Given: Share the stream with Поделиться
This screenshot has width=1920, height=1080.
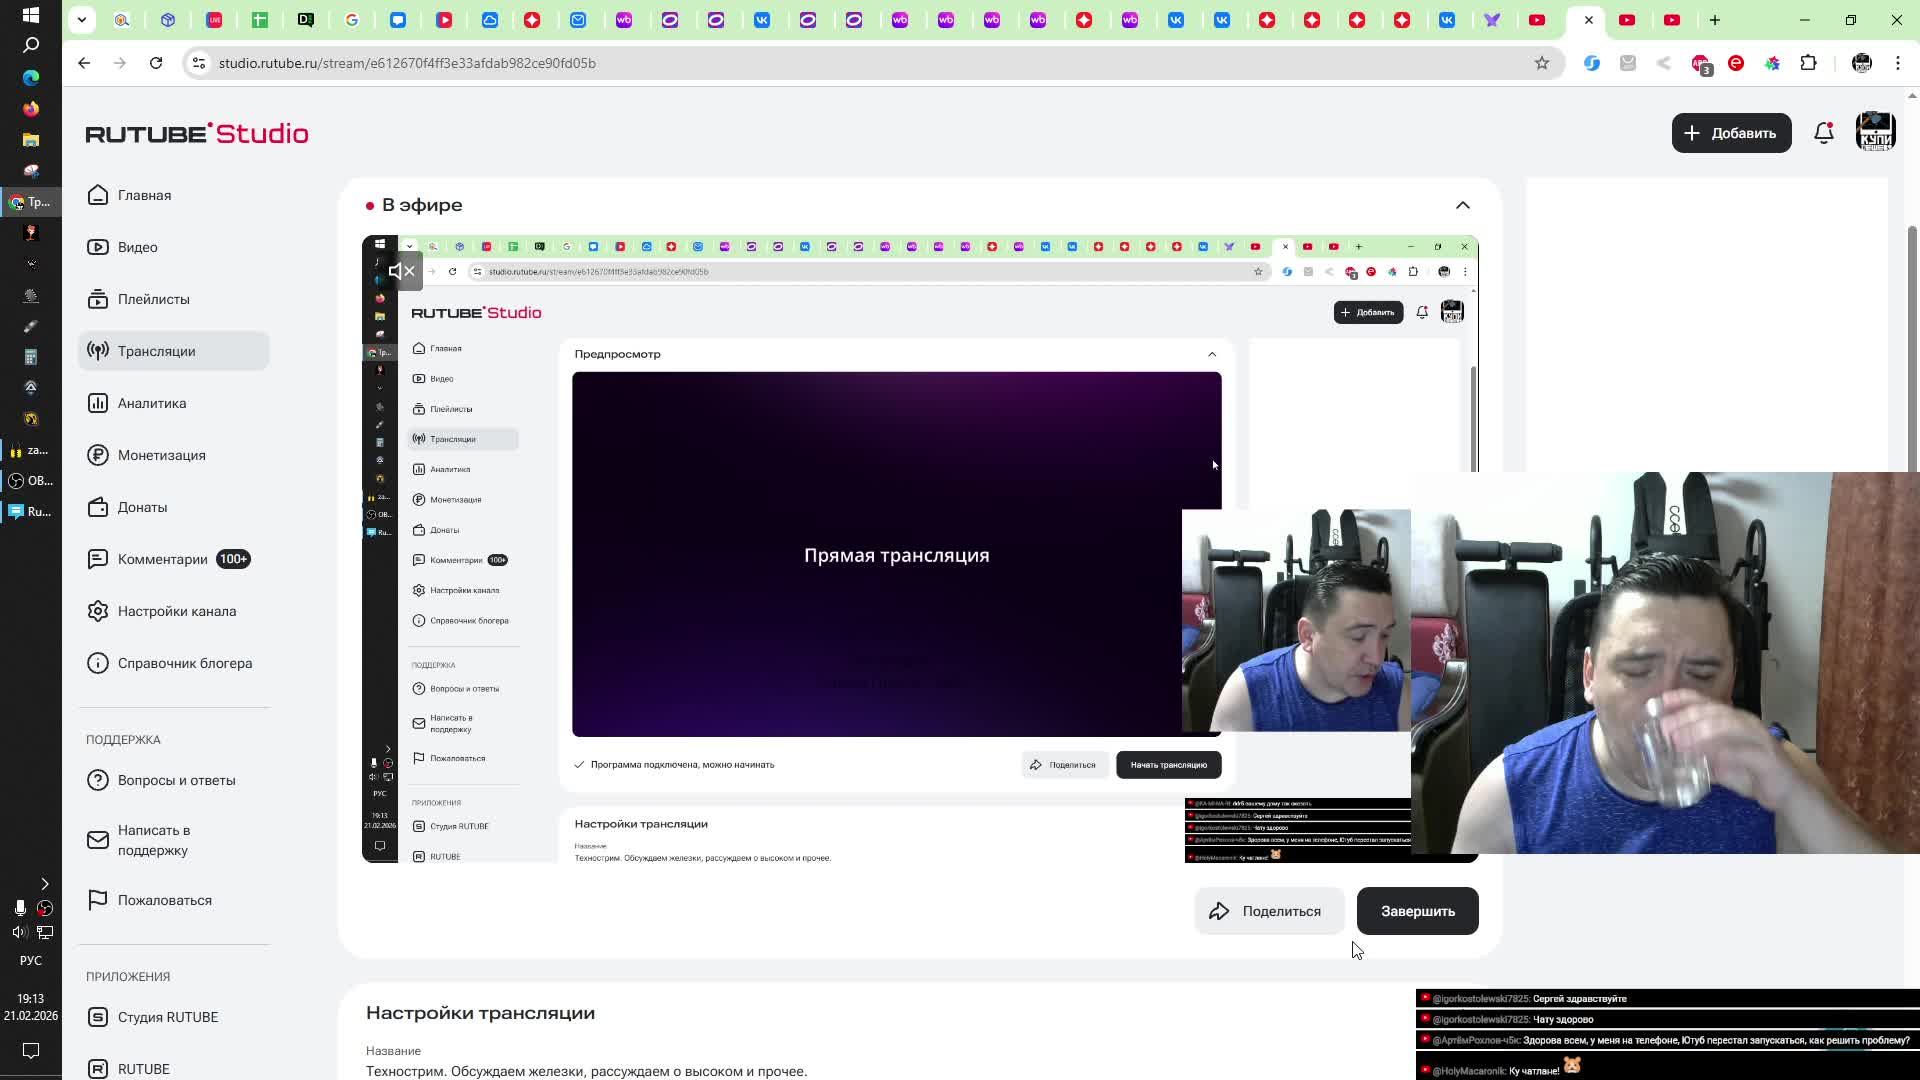Looking at the screenshot, I should [x=1268, y=911].
